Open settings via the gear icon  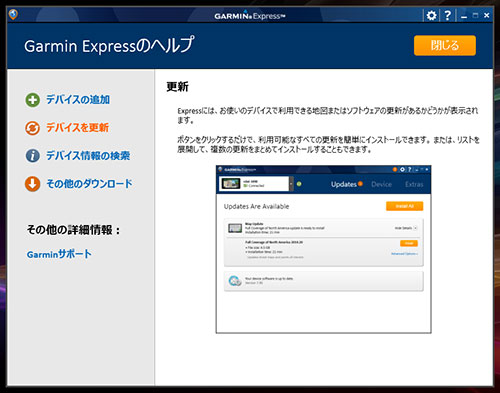[x=432, y=15]
